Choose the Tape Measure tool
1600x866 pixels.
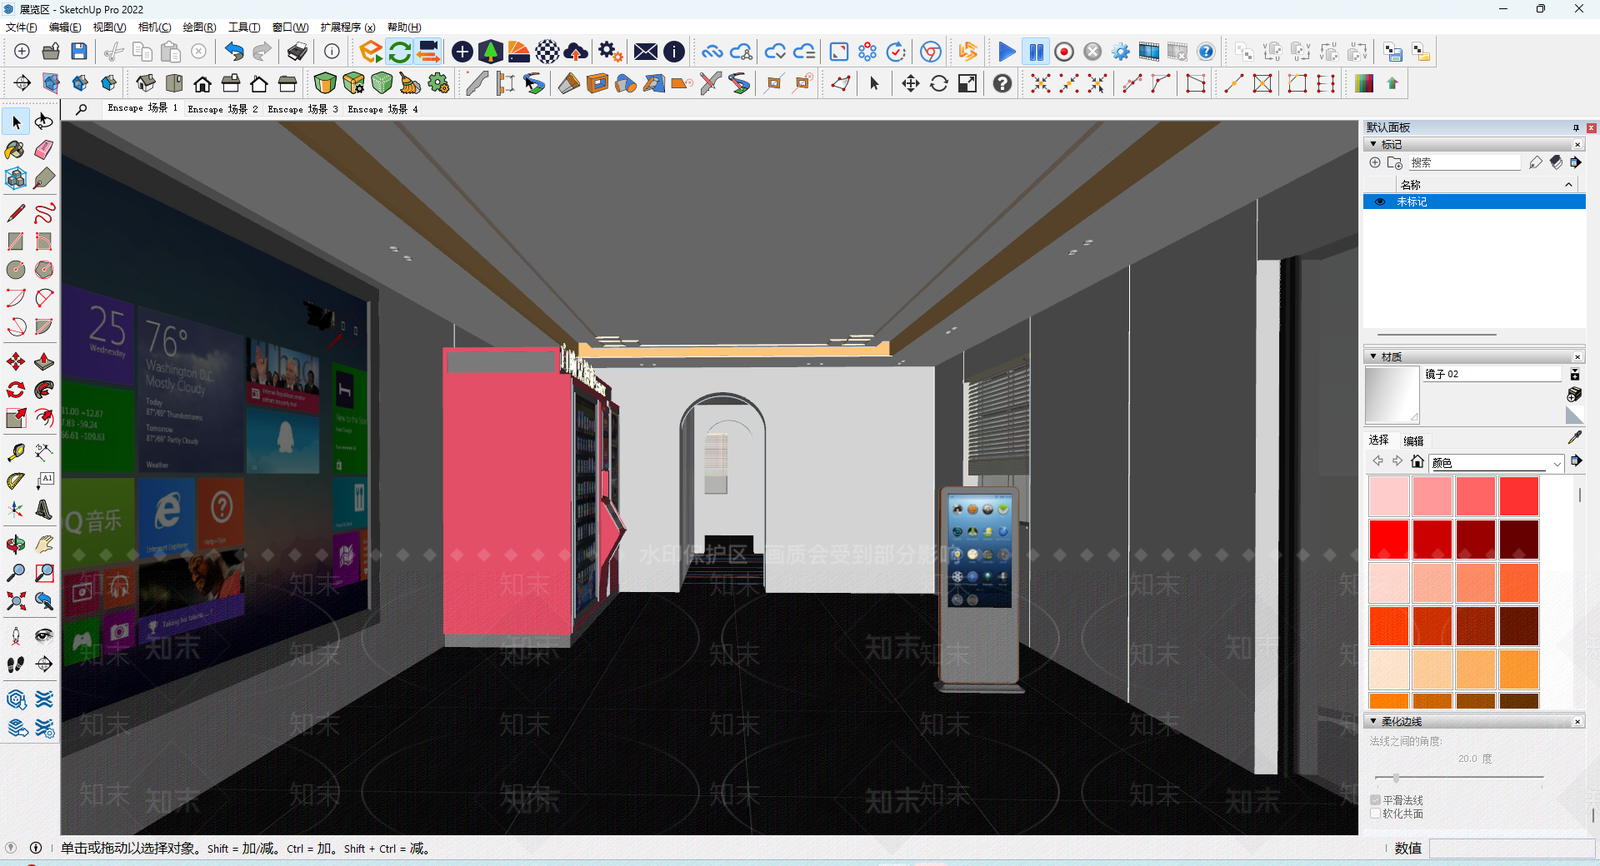point(15,453)
